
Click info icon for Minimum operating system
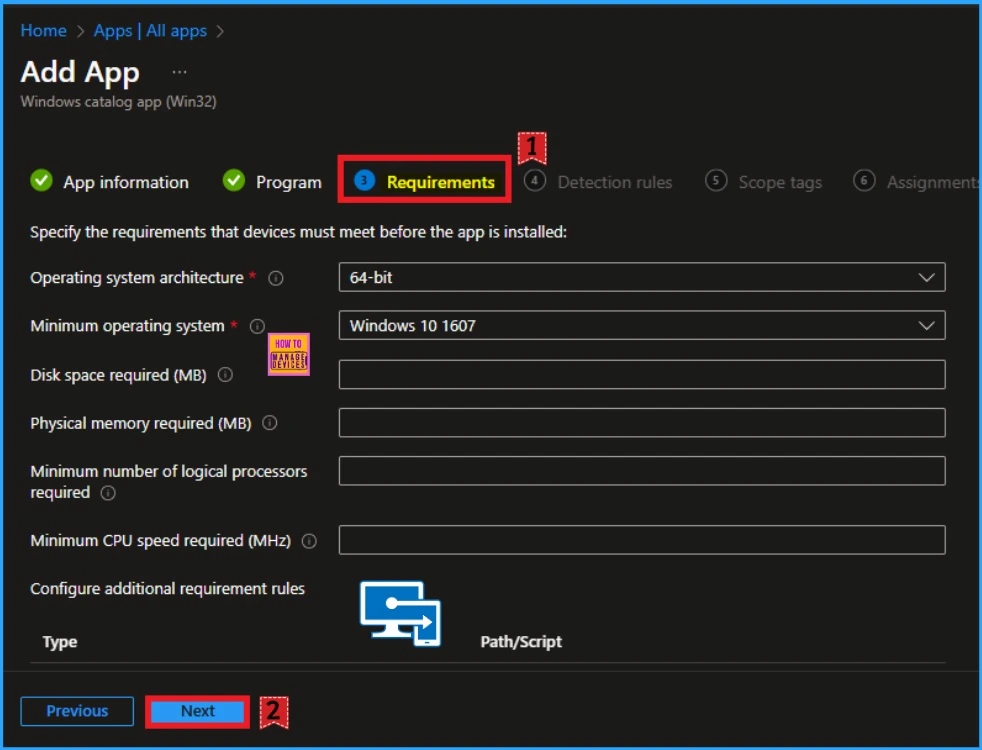coord(257,326)
